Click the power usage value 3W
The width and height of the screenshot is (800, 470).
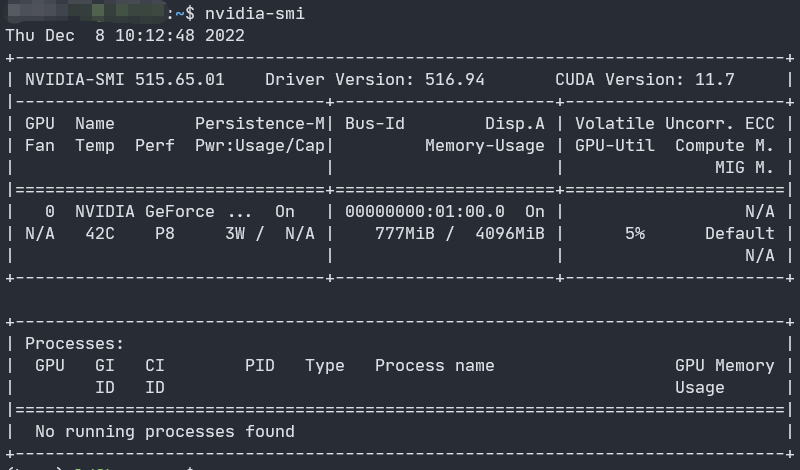point(235,234)
